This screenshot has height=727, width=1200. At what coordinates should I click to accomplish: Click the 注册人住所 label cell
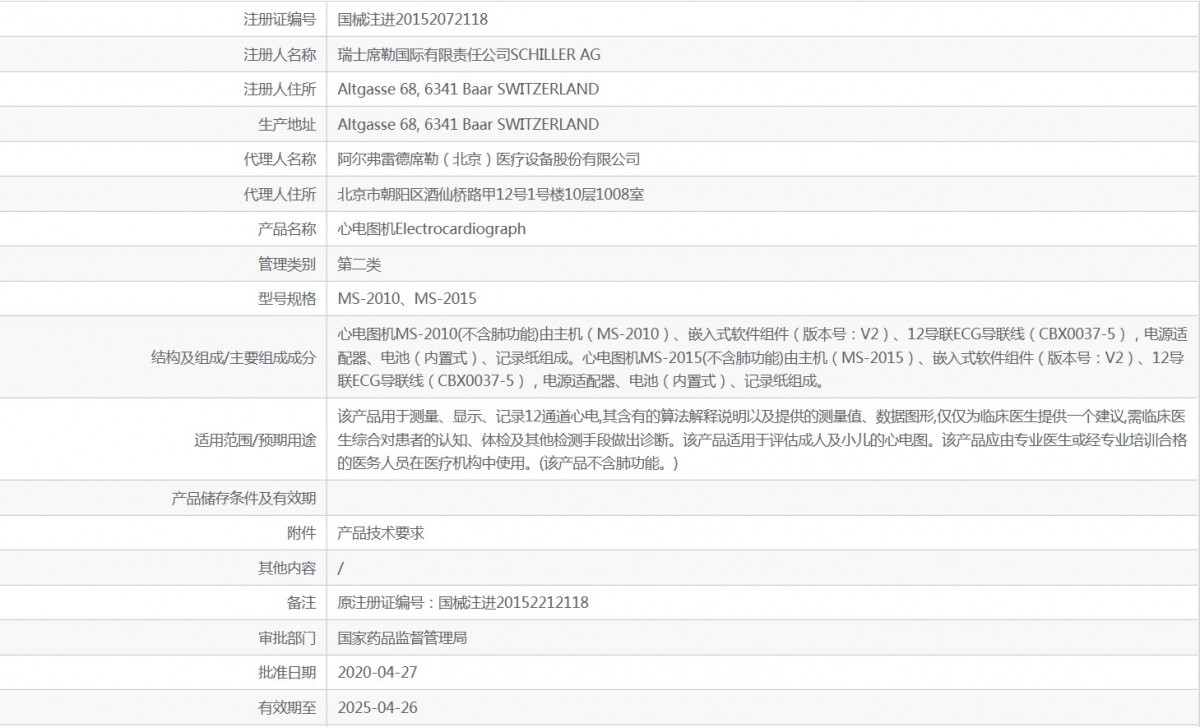click(280, 89)
